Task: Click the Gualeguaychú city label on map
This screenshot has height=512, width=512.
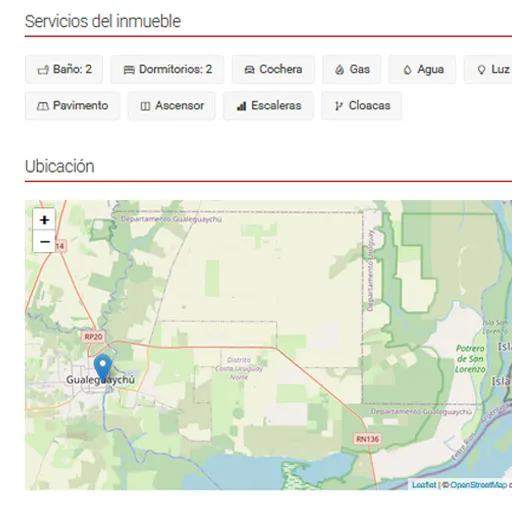Action: (x=101, y=380)
